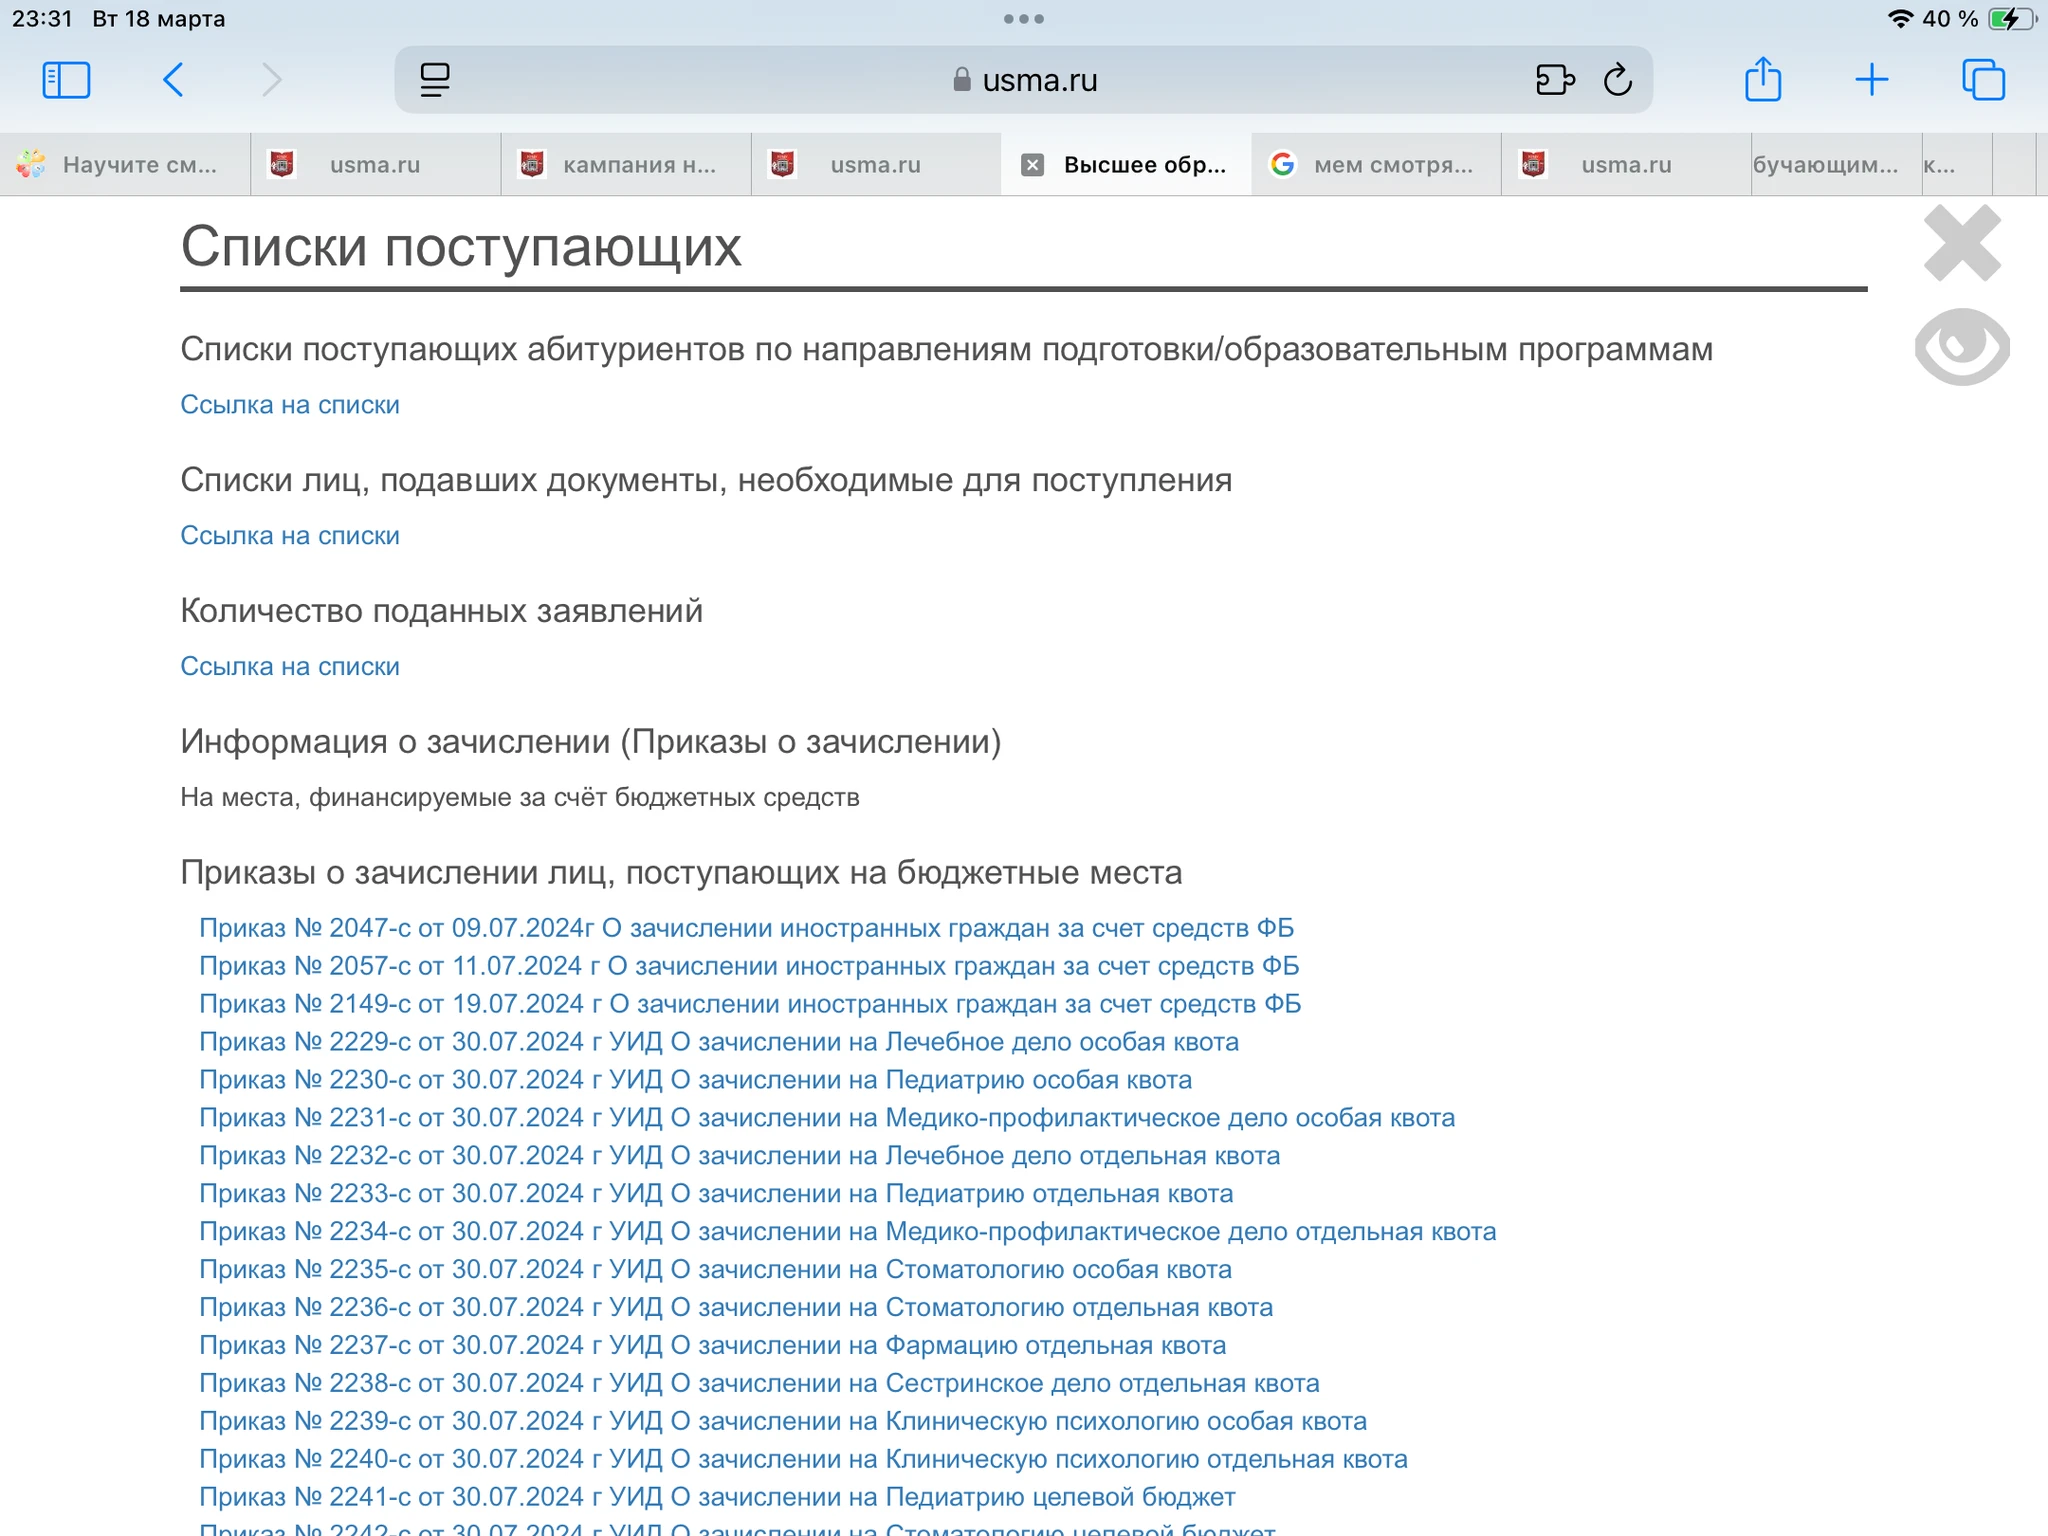Tap the extensions puzzle icon
Viewport: 2048px width, 1536px height.
(x=1554, y=80)
